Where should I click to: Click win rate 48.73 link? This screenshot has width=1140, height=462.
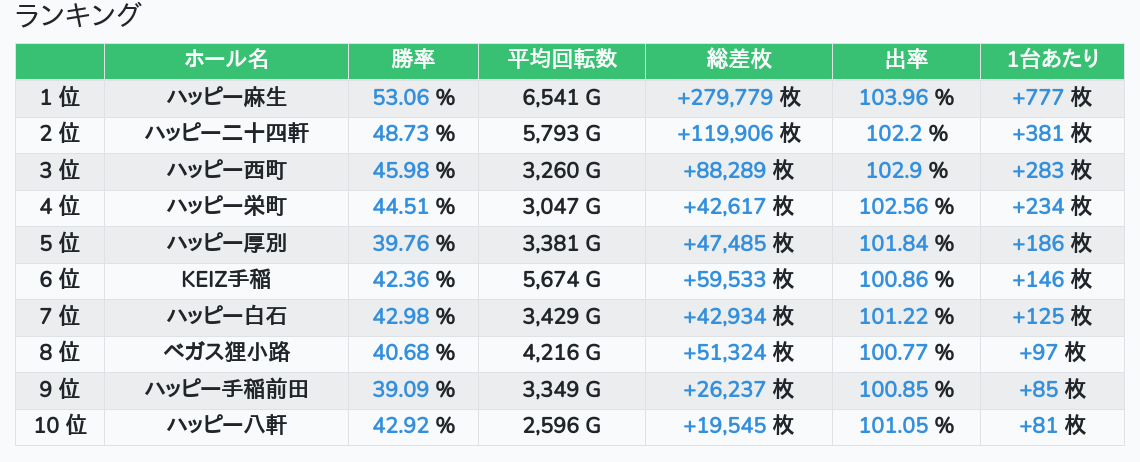pos(400,133)
